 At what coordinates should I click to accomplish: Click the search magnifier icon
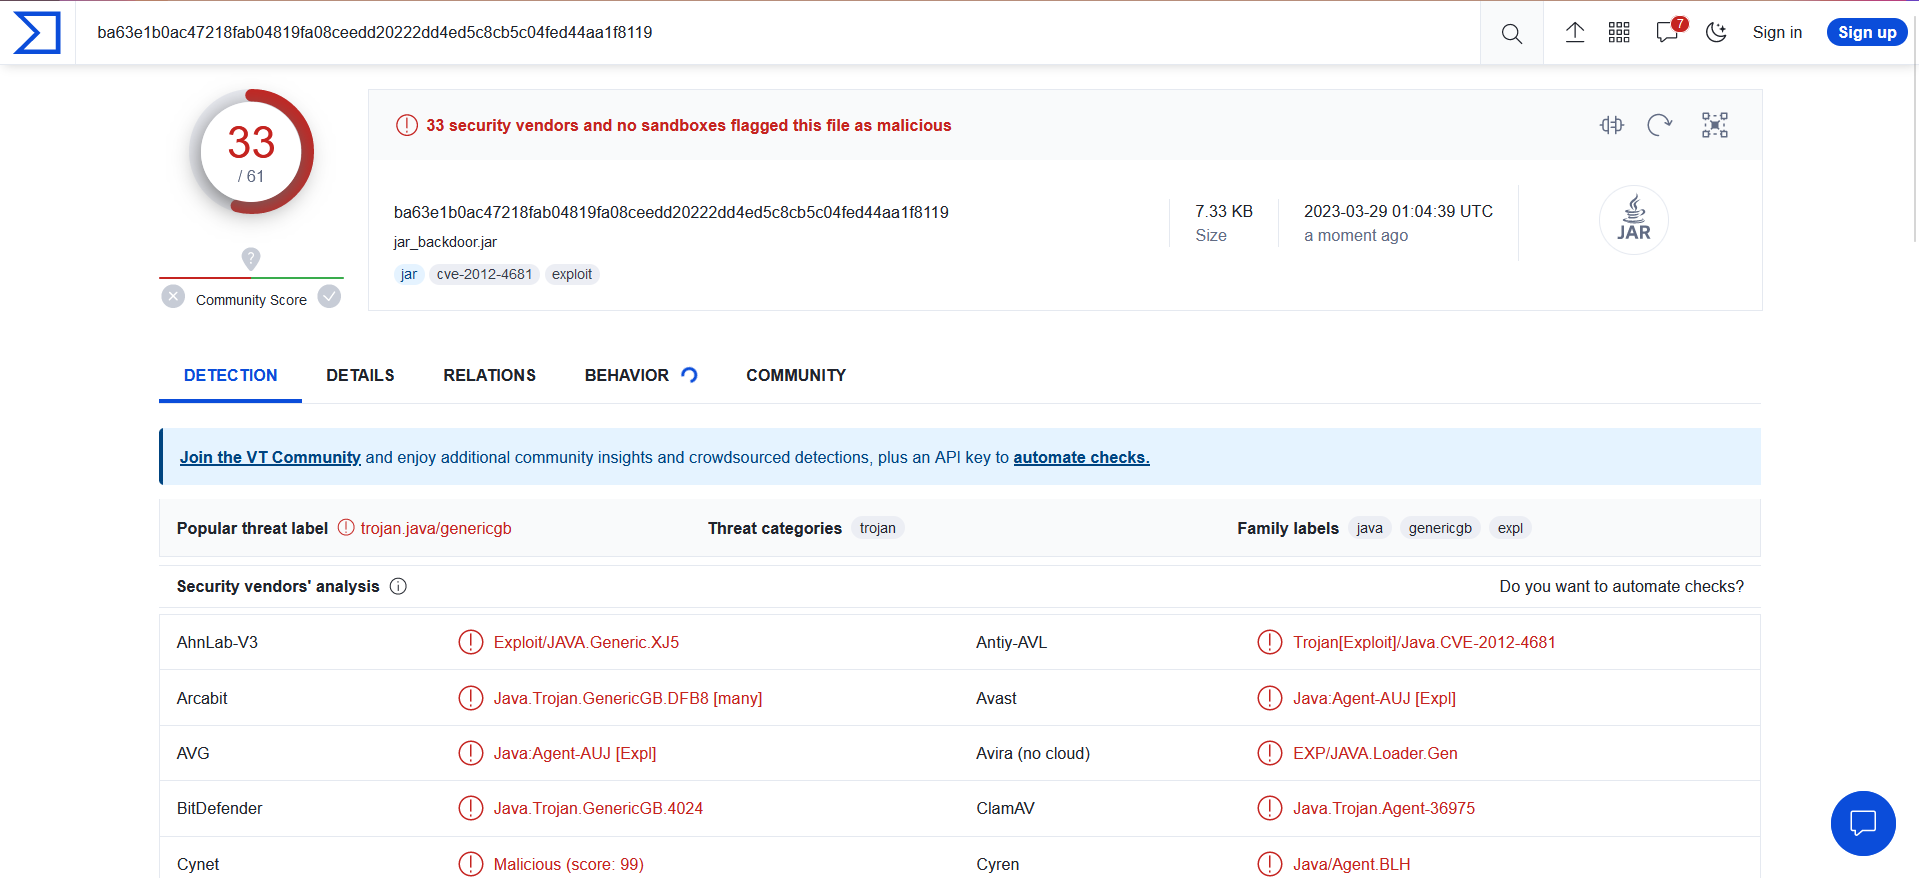1512,33
